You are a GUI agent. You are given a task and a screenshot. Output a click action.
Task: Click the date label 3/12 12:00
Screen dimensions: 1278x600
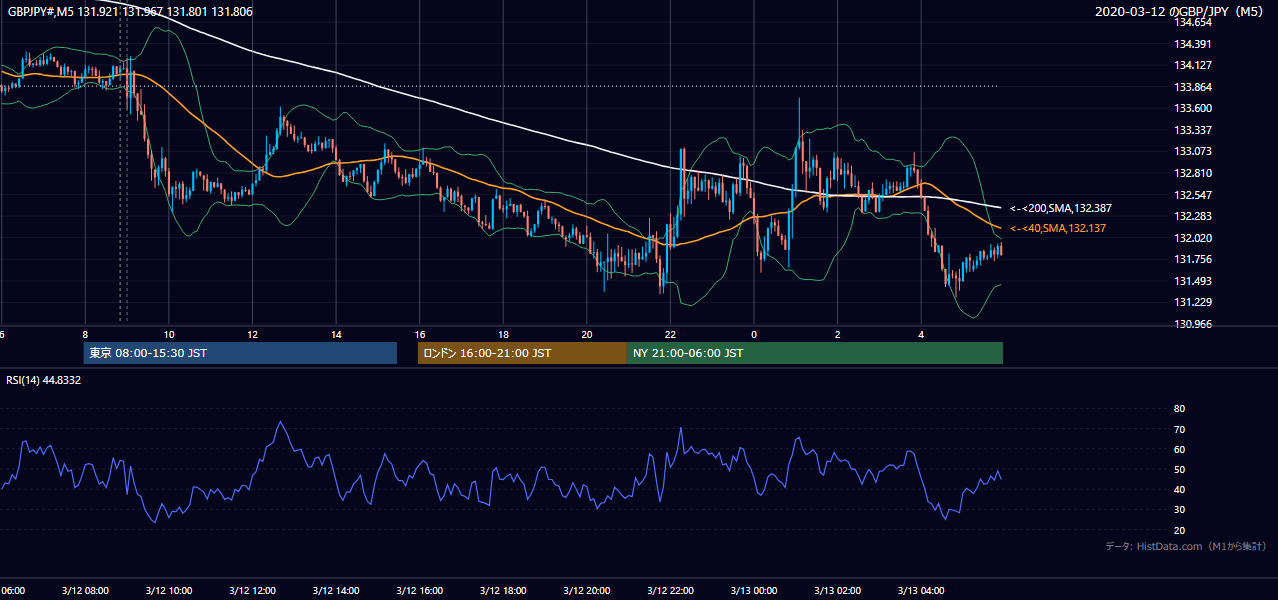point(252,590)
